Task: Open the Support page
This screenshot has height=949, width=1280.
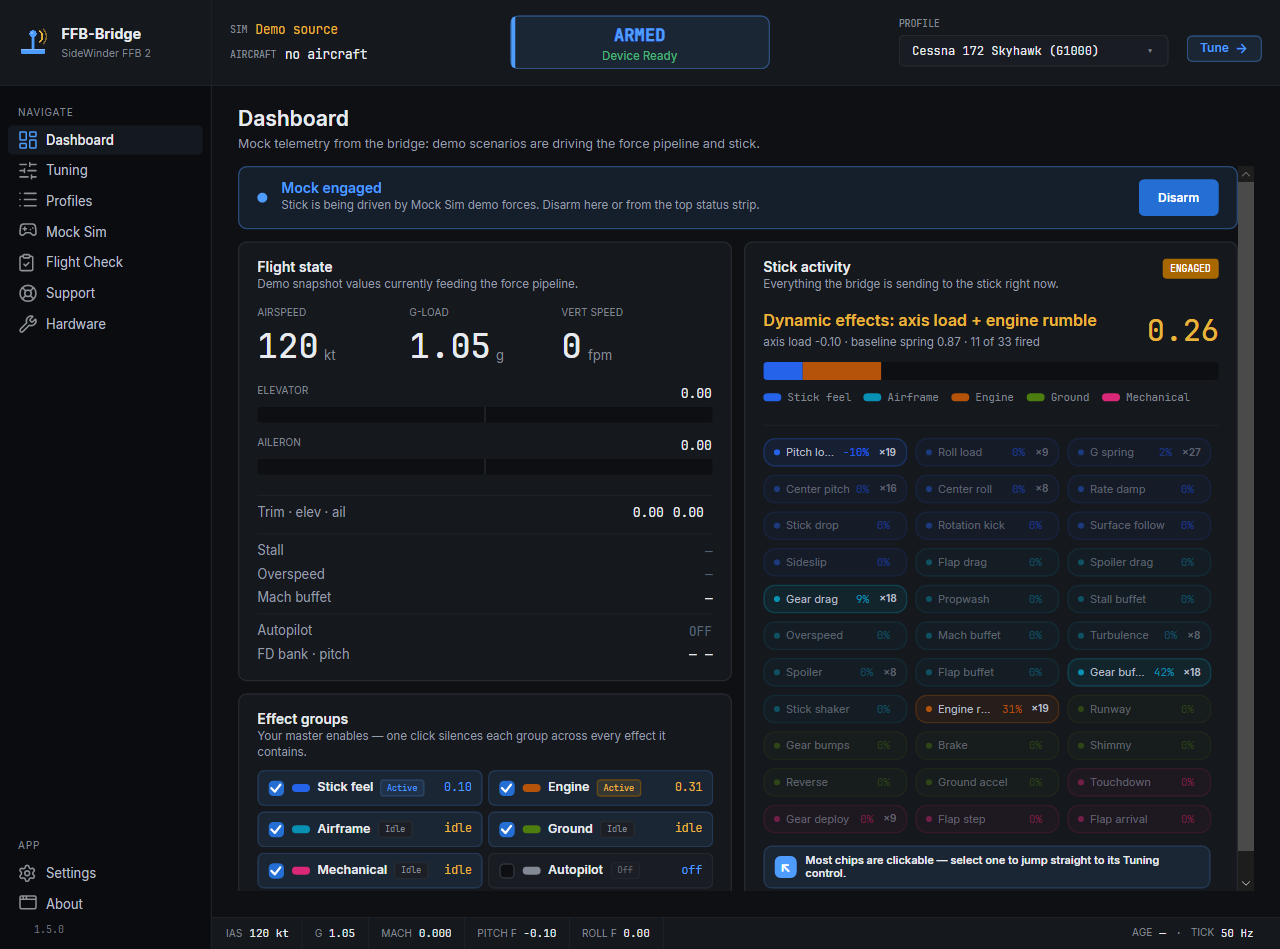Action: pyautogui.click(x=105, y=293)
